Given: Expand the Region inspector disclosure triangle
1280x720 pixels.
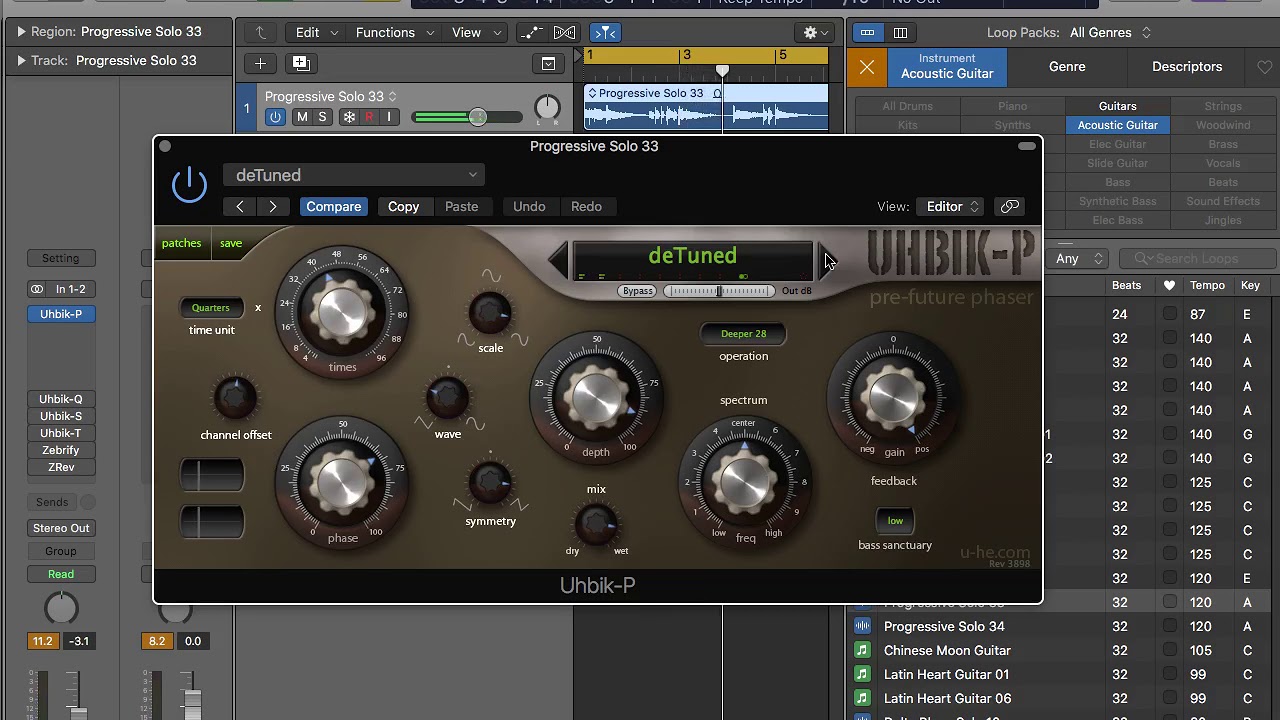Looking at the screenshot, I should coord(21,32).
